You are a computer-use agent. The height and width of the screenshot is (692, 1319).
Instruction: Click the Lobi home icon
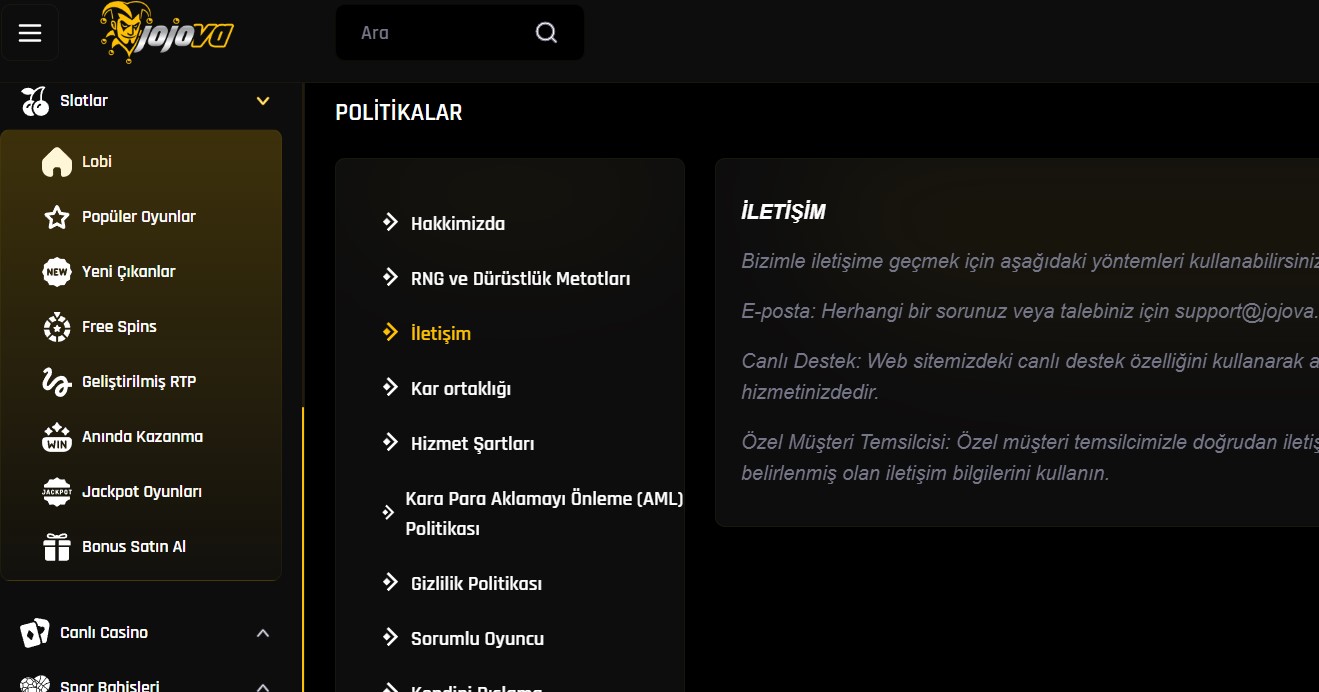click(x=57, y=162)
